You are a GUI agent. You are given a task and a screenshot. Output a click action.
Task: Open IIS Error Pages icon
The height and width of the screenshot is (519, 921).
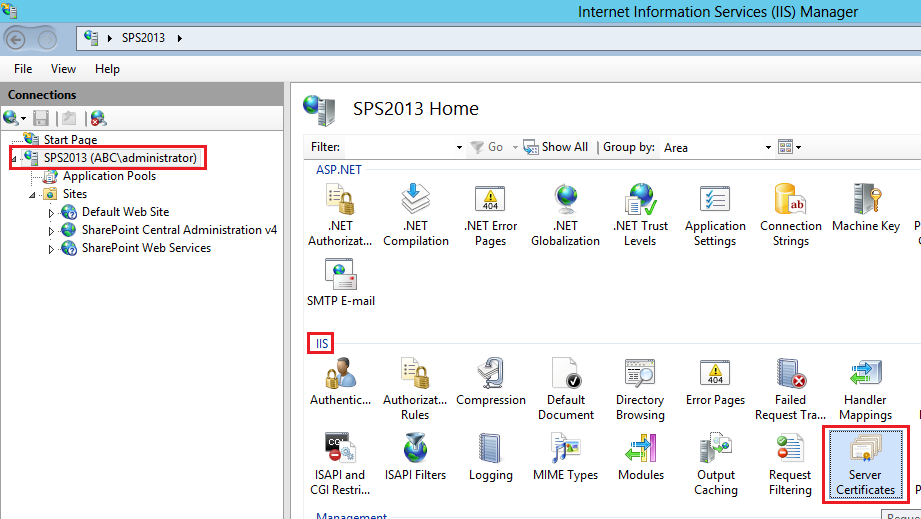click(715, 382)
